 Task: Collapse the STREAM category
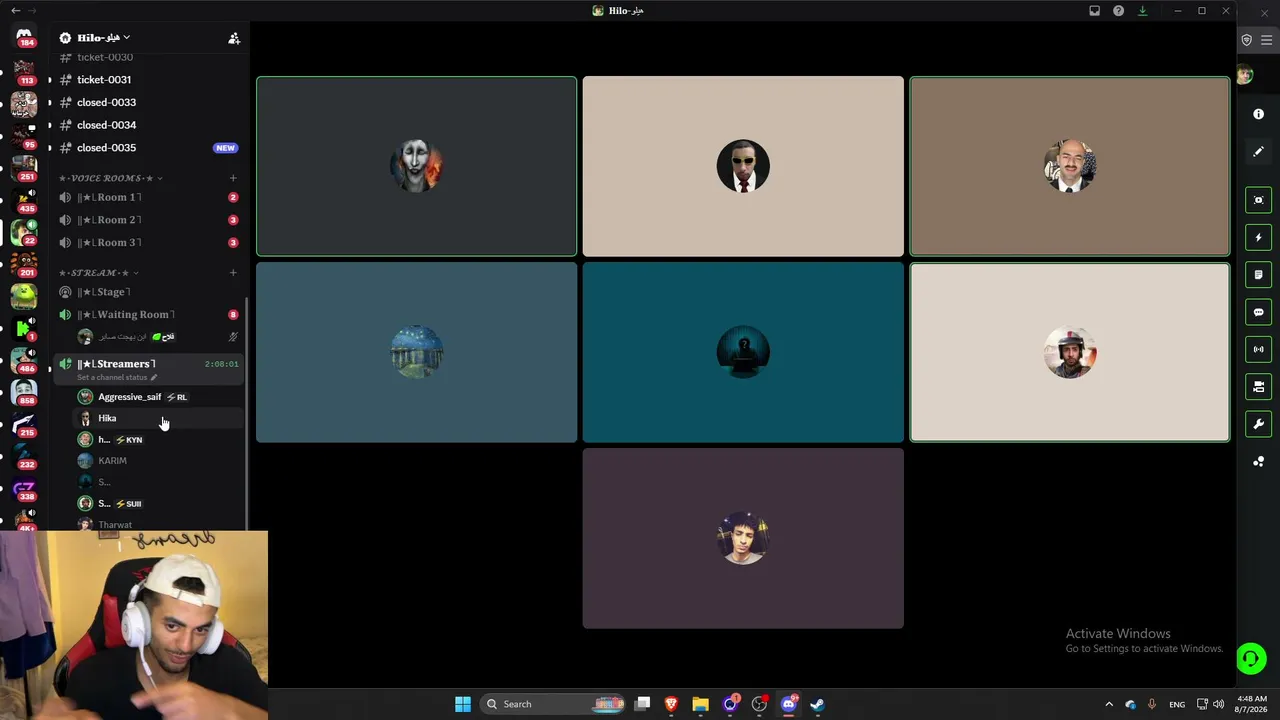(98, 273)
